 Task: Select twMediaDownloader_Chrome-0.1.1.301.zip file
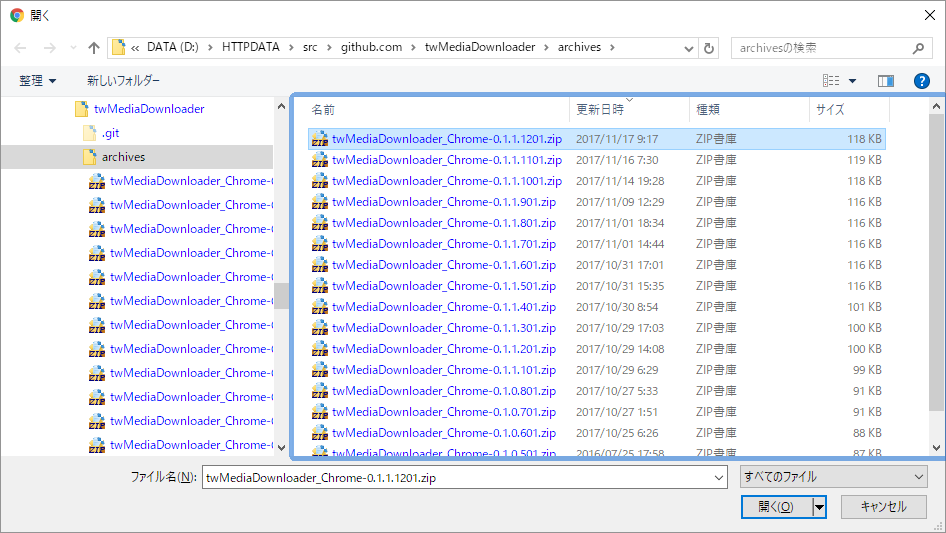point(597,328)
